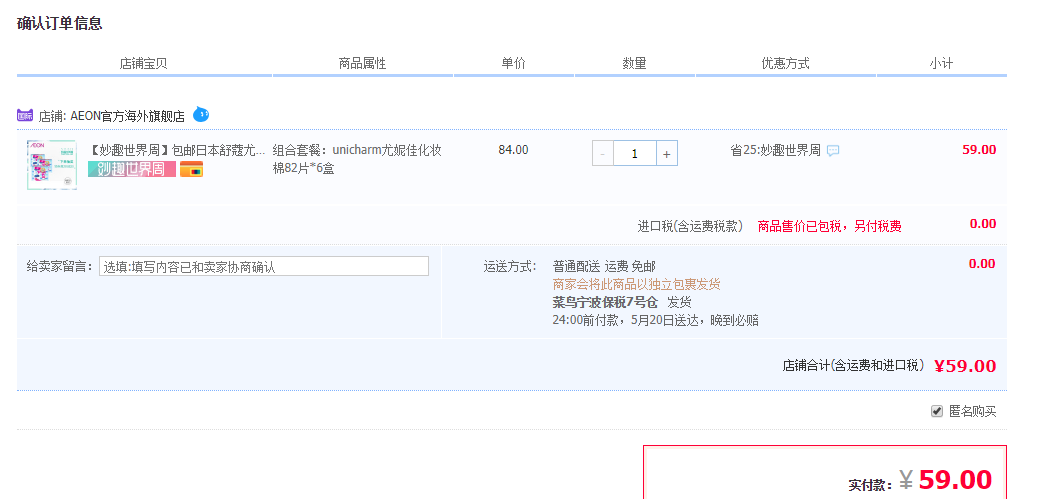Click the 商品售价已包税 tax notice
1039x499 pixels.
pos(829,226)
